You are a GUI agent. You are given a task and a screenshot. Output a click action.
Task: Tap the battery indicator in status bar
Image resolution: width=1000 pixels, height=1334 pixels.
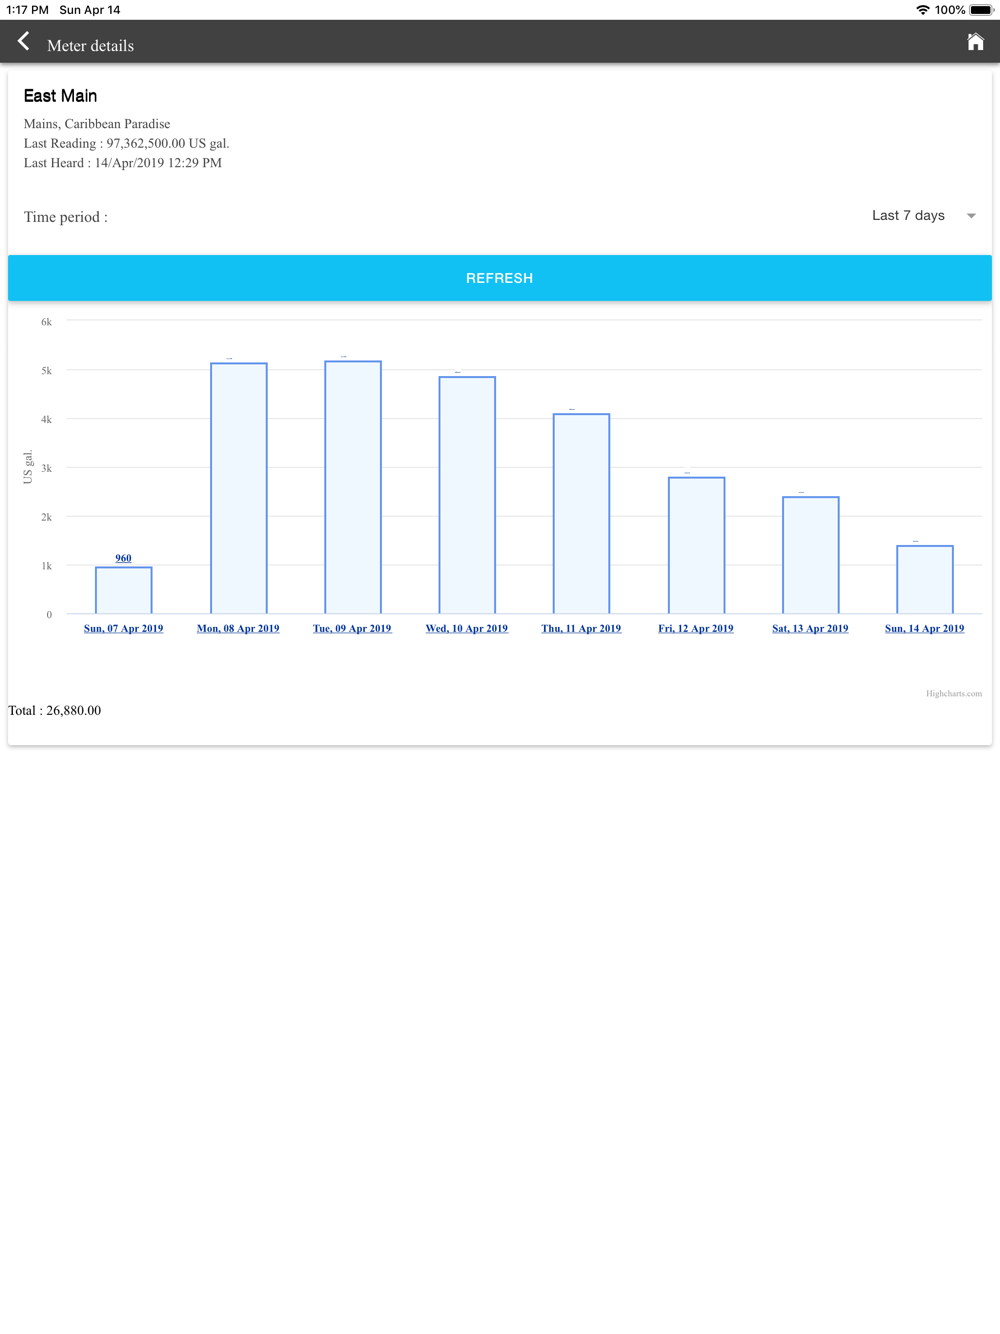pyautogui.click(x=981, y=10)
